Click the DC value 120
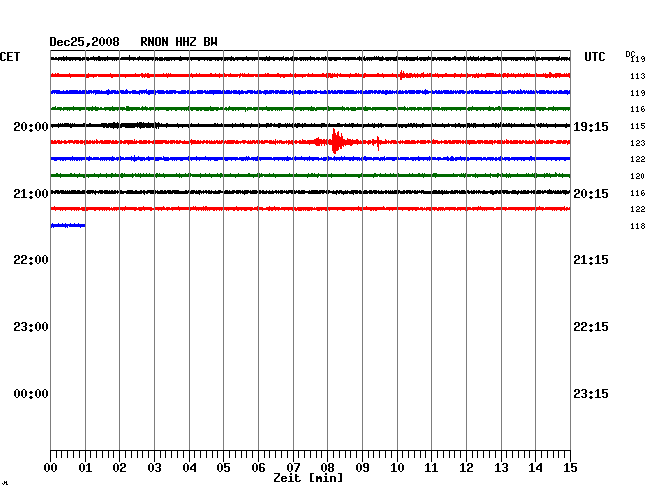Image resolution: width=650 pixels, height=494 pixels. click(x=638, y=176)
